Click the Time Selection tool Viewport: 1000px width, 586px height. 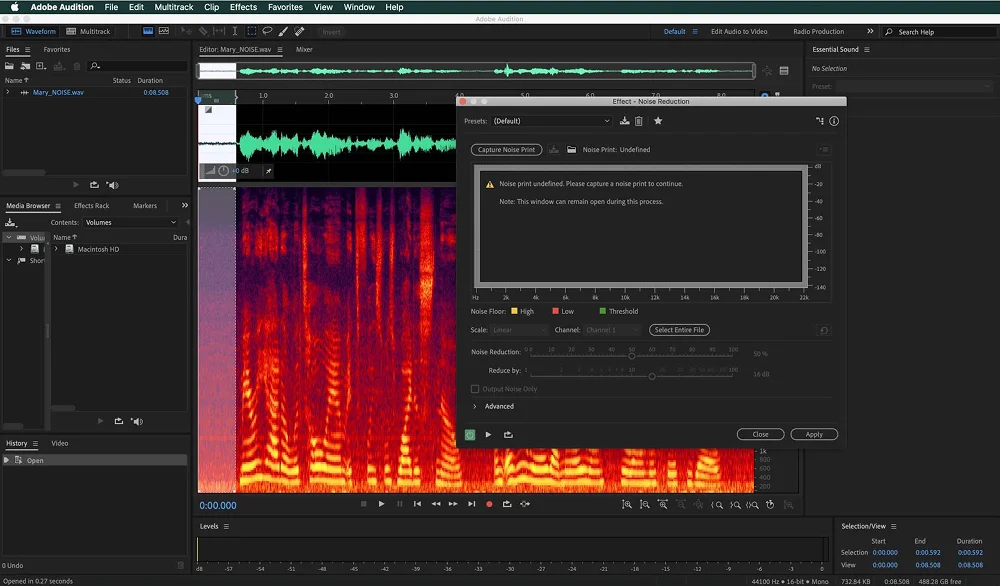[235, 32]
